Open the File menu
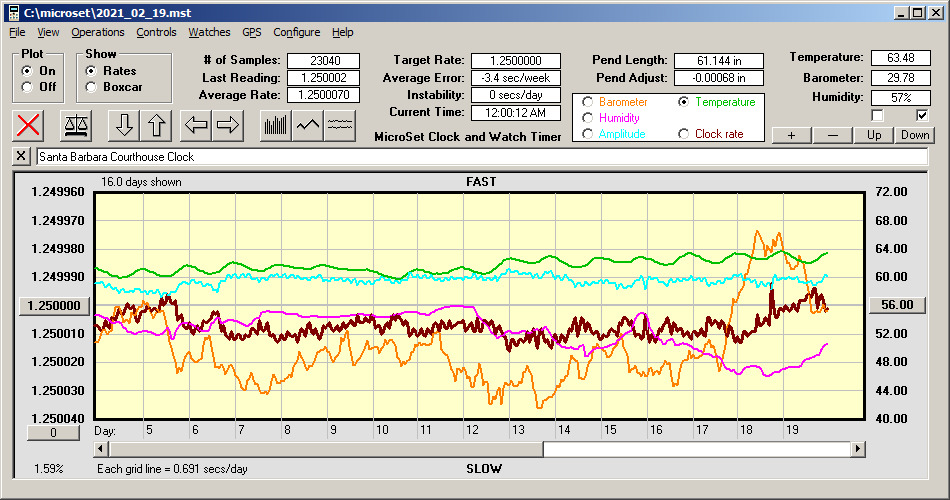The height and width of the screenshot is (500, 950). (x=17, y=32)
